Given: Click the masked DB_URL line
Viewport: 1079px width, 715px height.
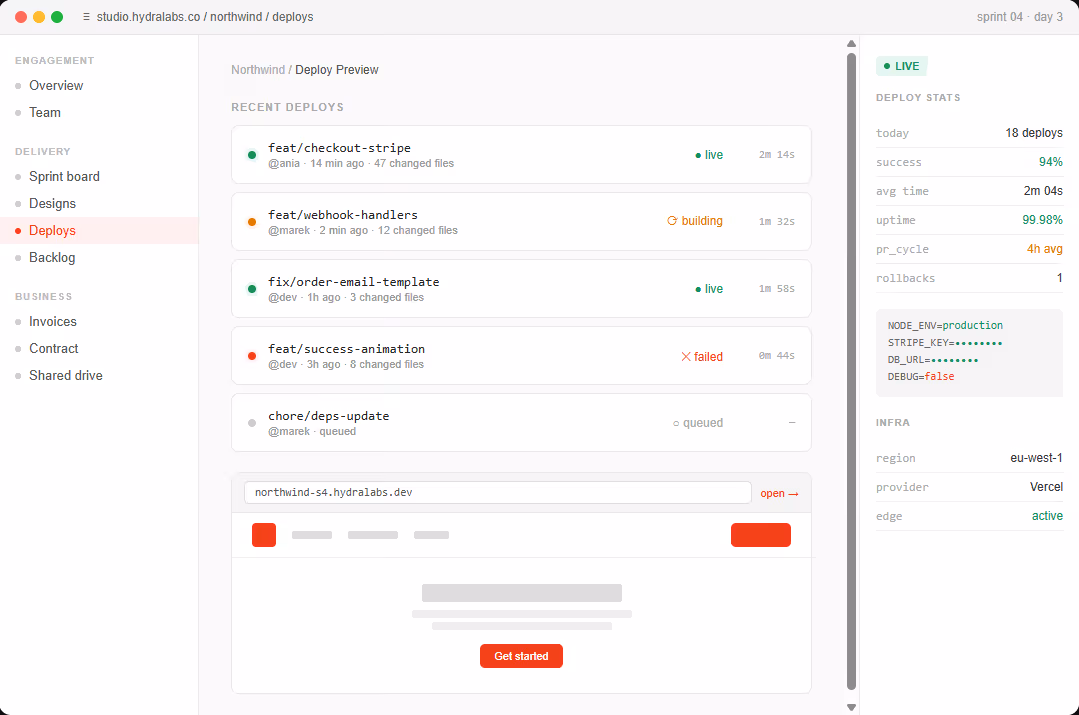Looking at the screenshot, I should pos(932,360).
